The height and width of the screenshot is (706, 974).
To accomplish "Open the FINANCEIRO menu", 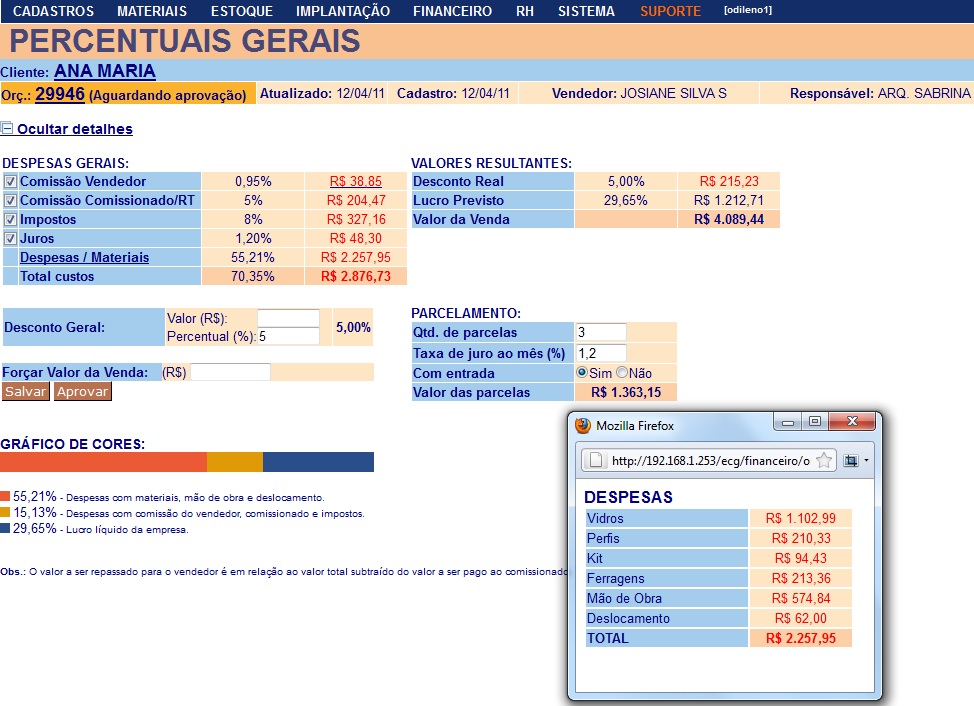I will 452,12.
